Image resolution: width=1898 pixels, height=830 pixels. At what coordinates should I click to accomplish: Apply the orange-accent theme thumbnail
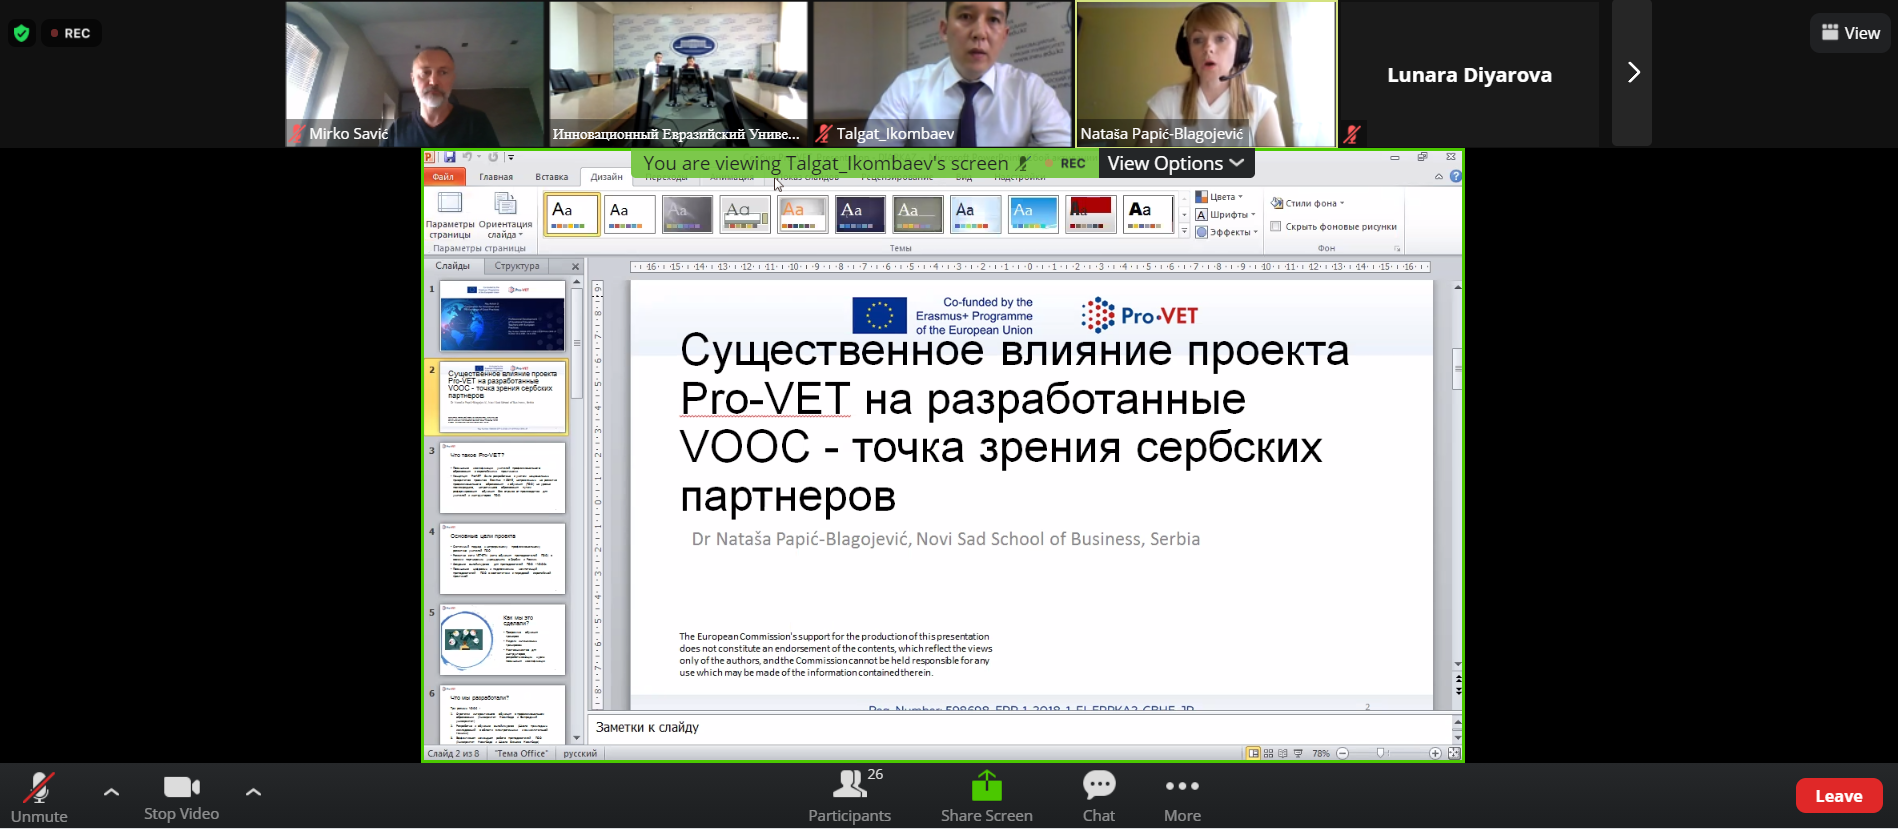coord(802,214)
